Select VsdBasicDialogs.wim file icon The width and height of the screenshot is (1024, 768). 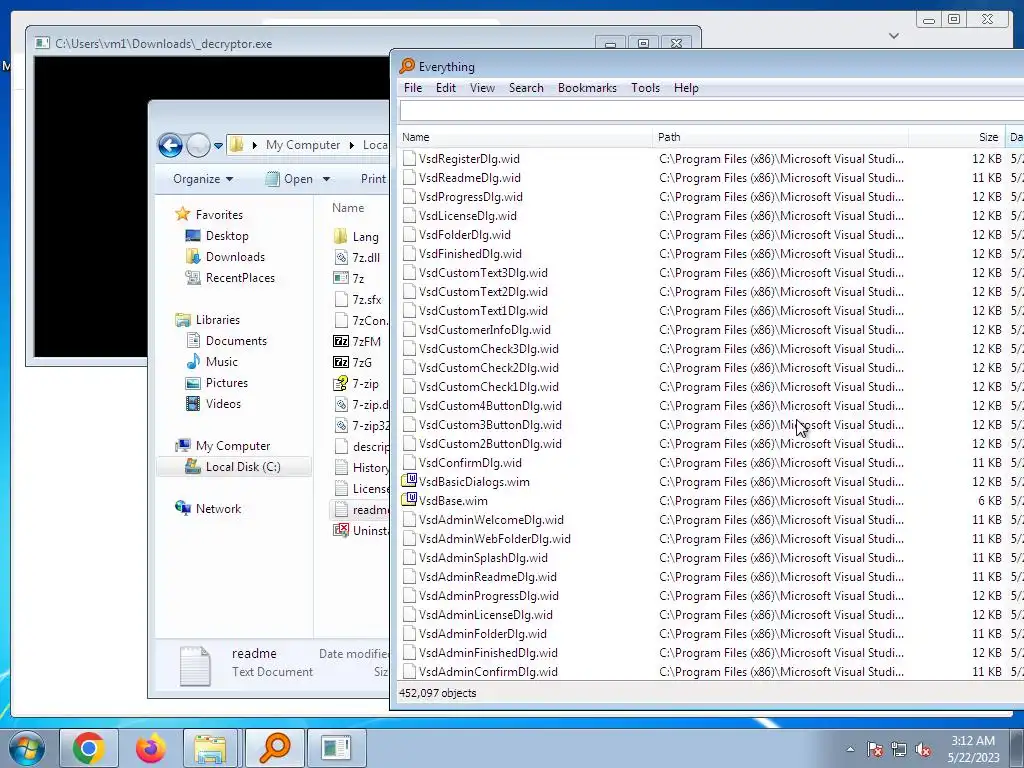pos(409,481)
